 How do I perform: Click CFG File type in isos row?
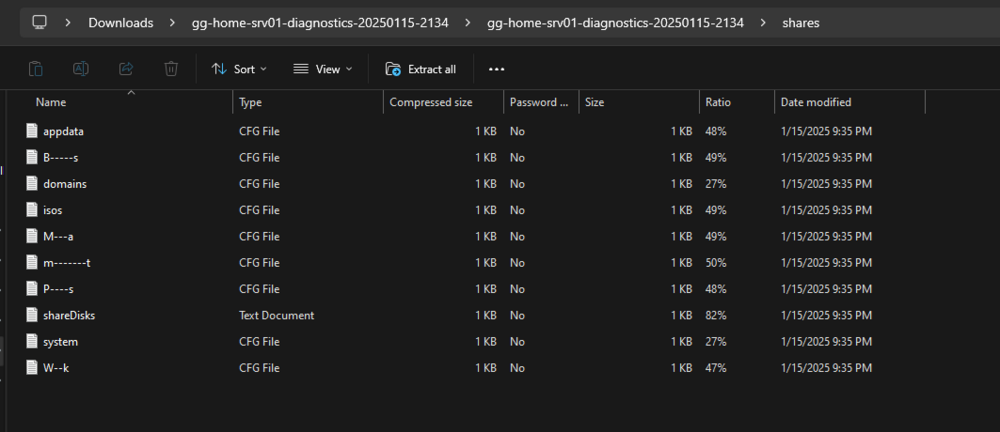260,210
